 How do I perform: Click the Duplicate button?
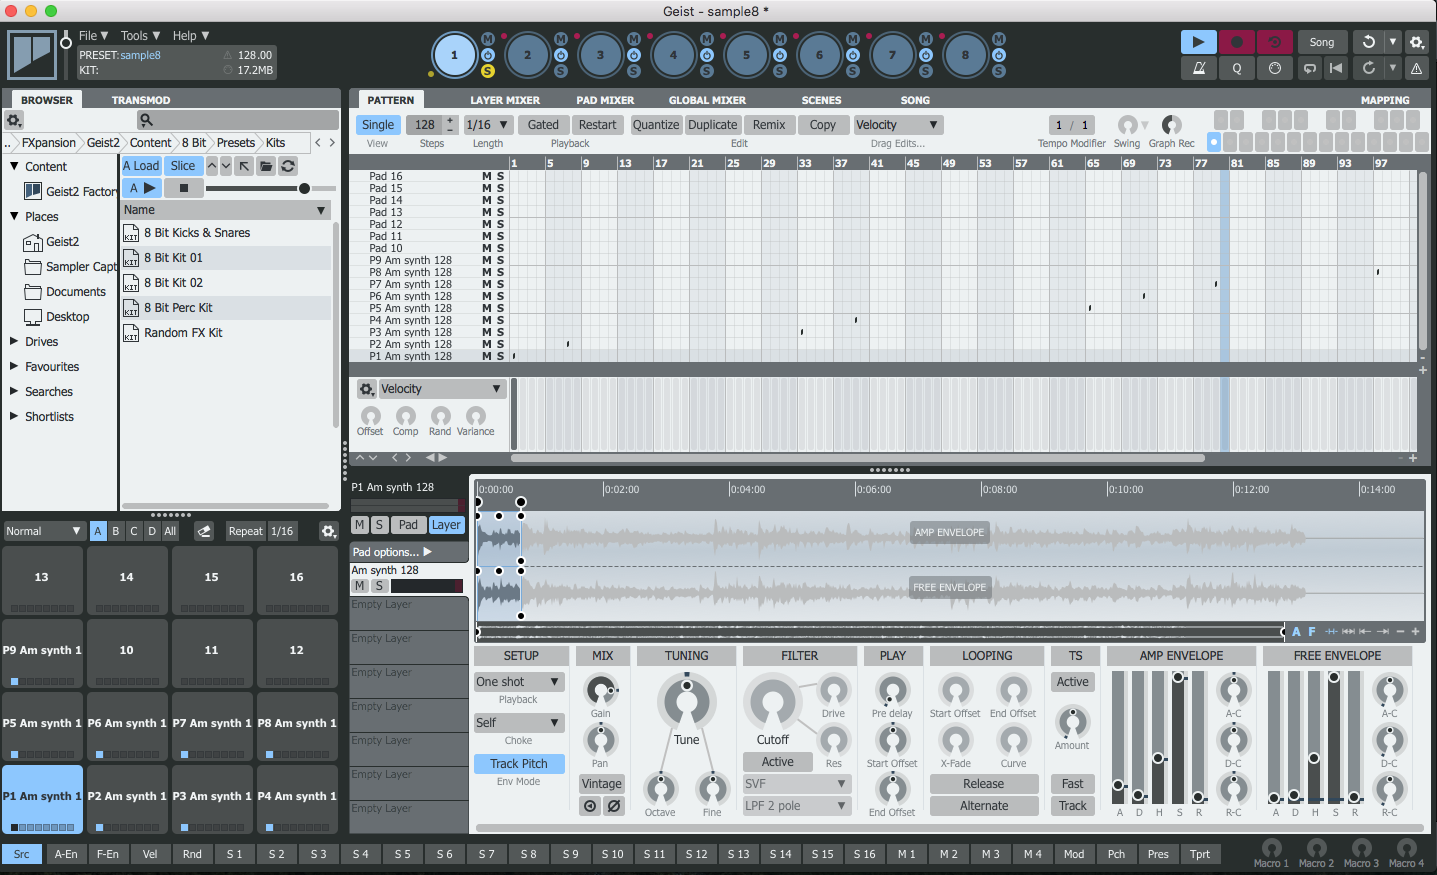pyautogui.click(x=713, y=125)
